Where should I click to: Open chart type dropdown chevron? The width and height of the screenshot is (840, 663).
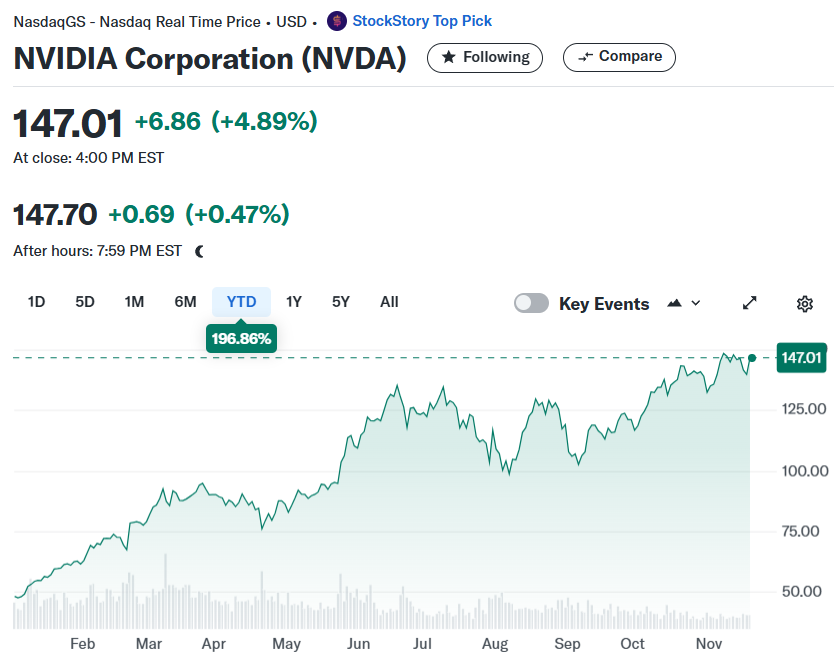coord(695,303)
